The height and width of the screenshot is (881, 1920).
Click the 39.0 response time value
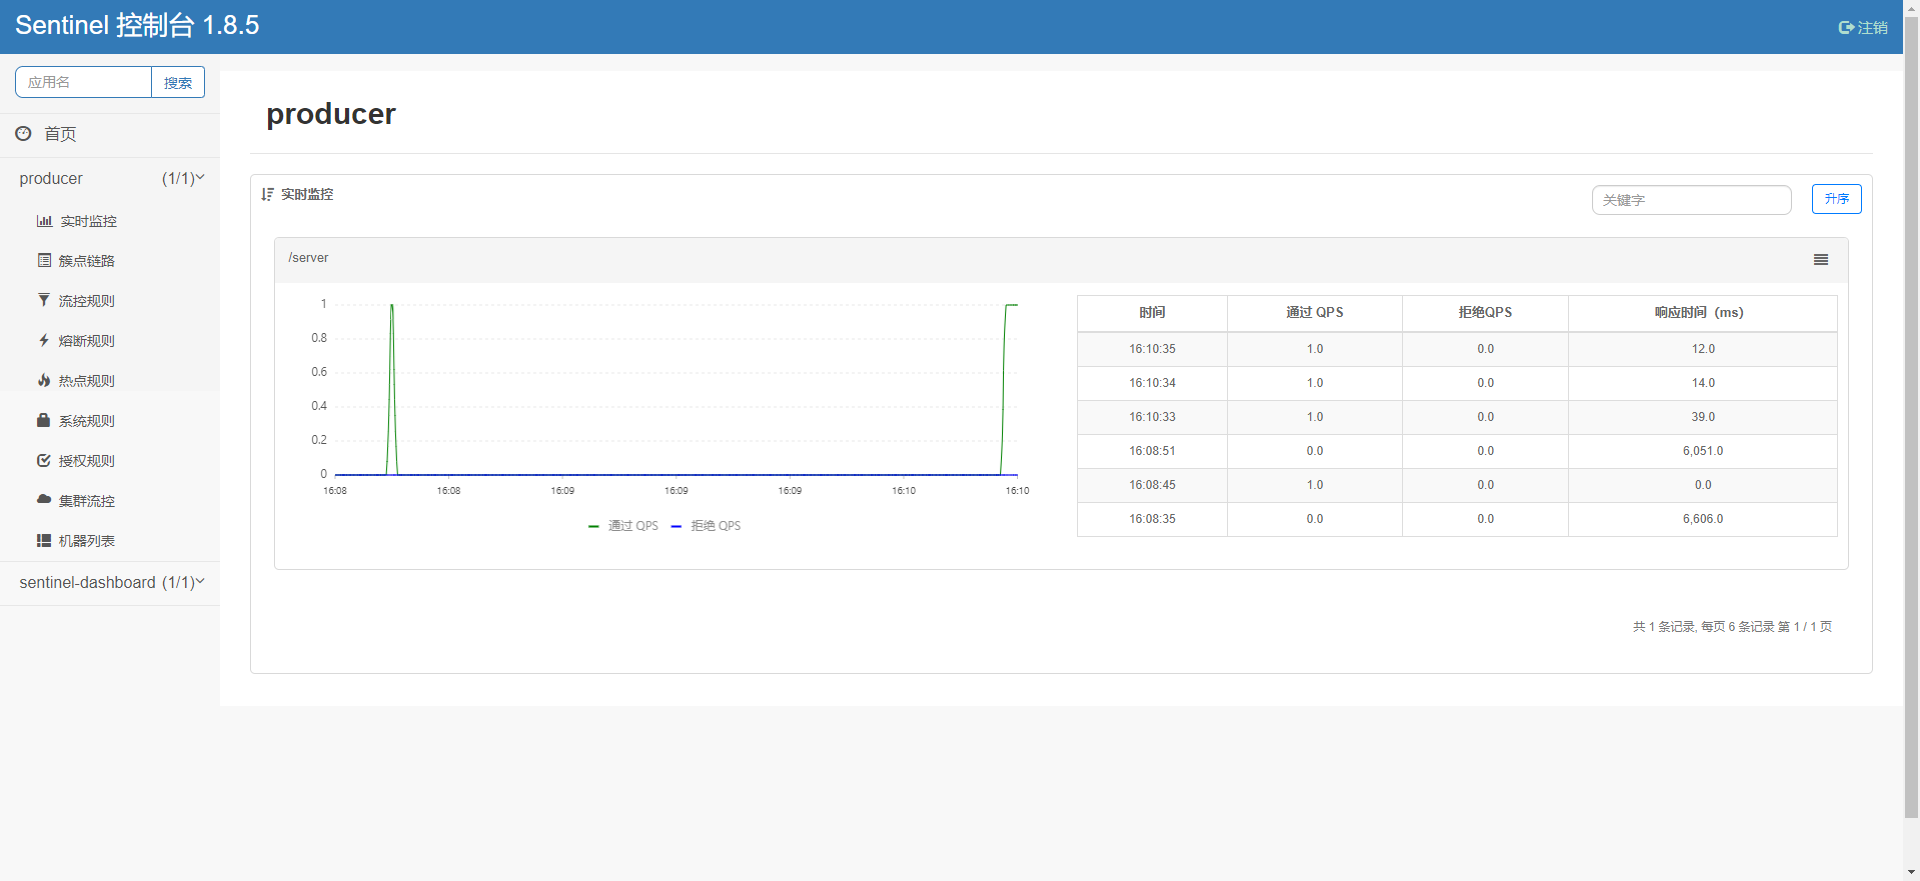click(1703, 417)
